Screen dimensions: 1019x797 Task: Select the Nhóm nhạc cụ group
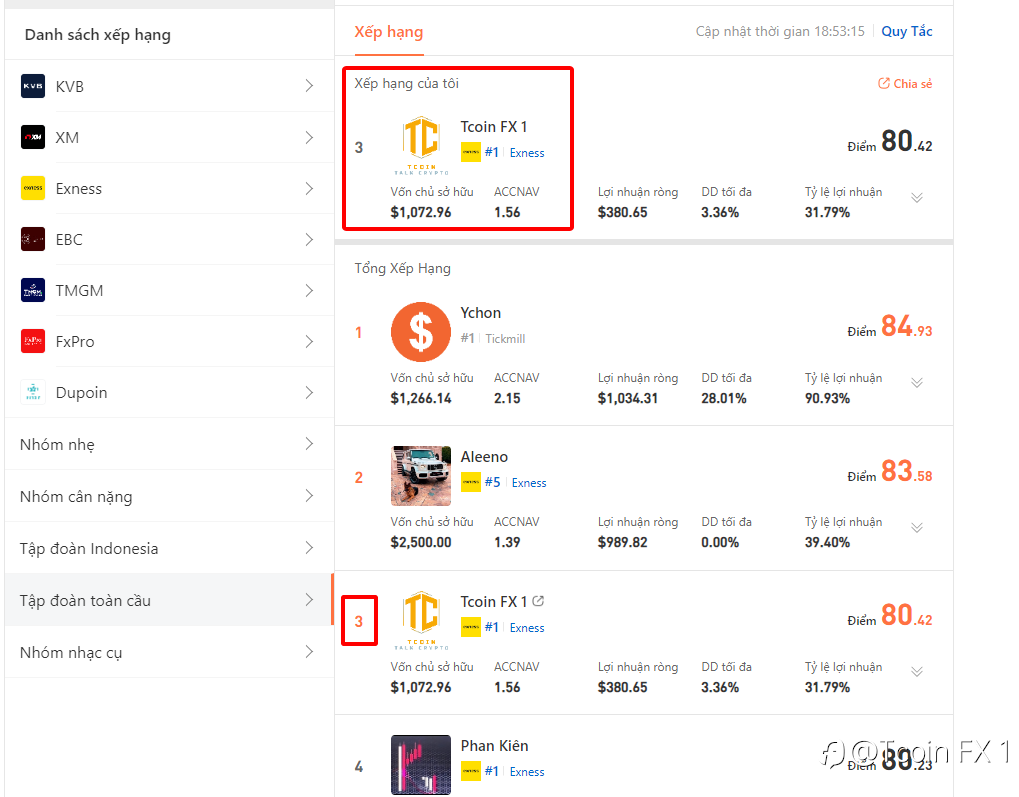tap(169, 652)
